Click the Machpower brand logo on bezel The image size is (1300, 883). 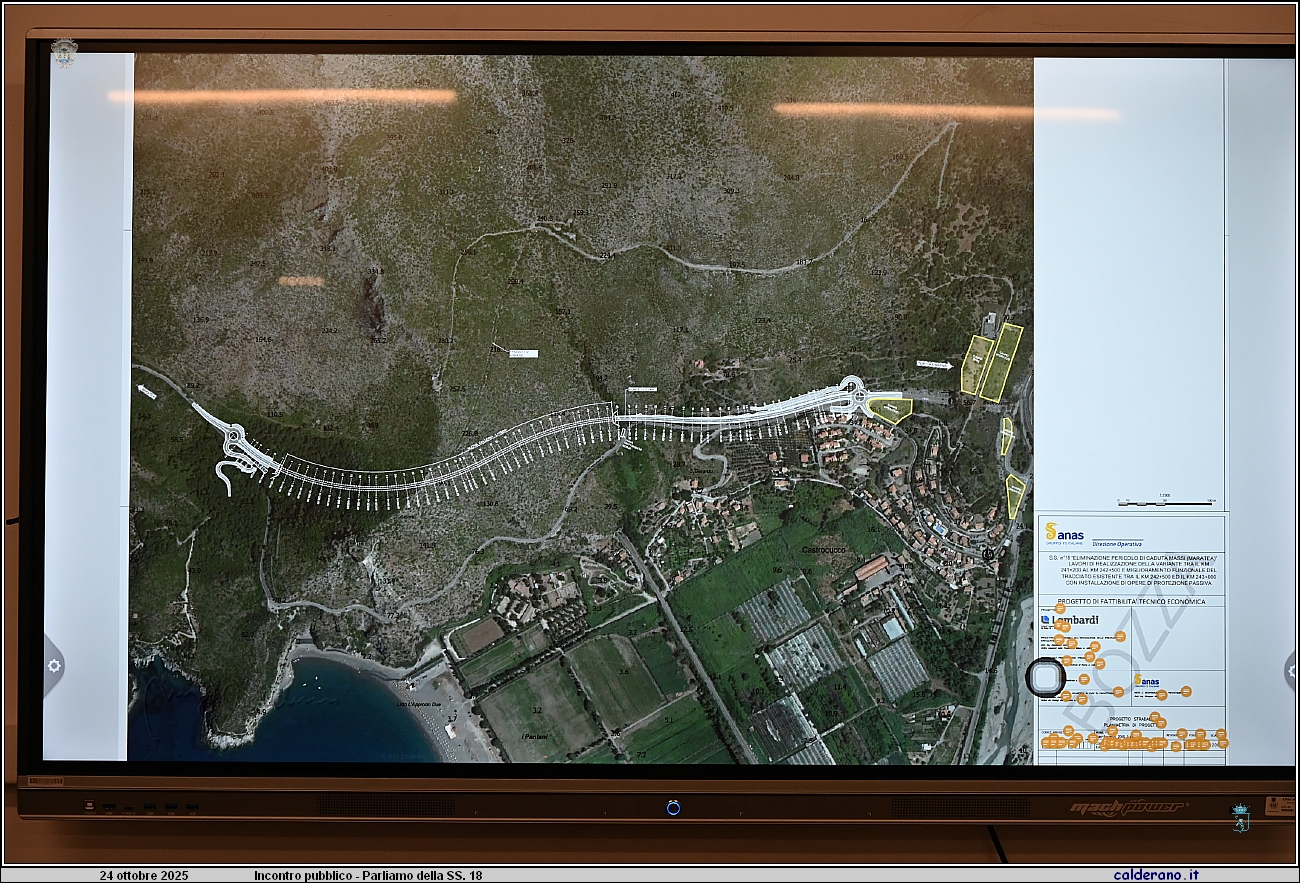click(x=1127, y=807)
